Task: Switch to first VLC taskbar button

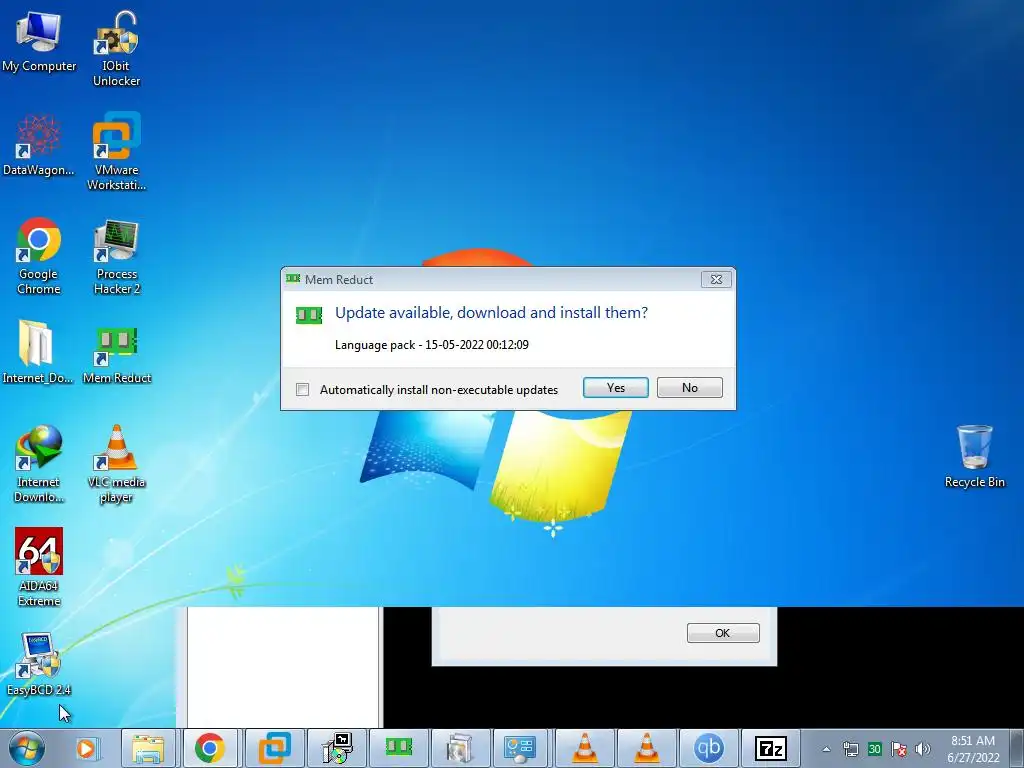Action: tap(584, 748)
